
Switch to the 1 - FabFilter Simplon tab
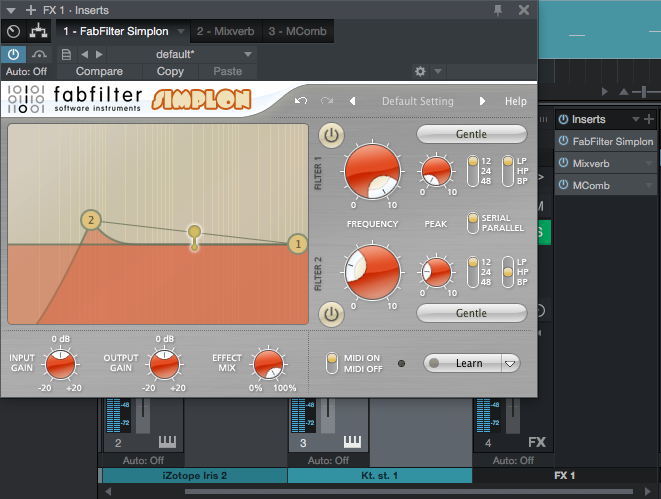click(116, 31)
